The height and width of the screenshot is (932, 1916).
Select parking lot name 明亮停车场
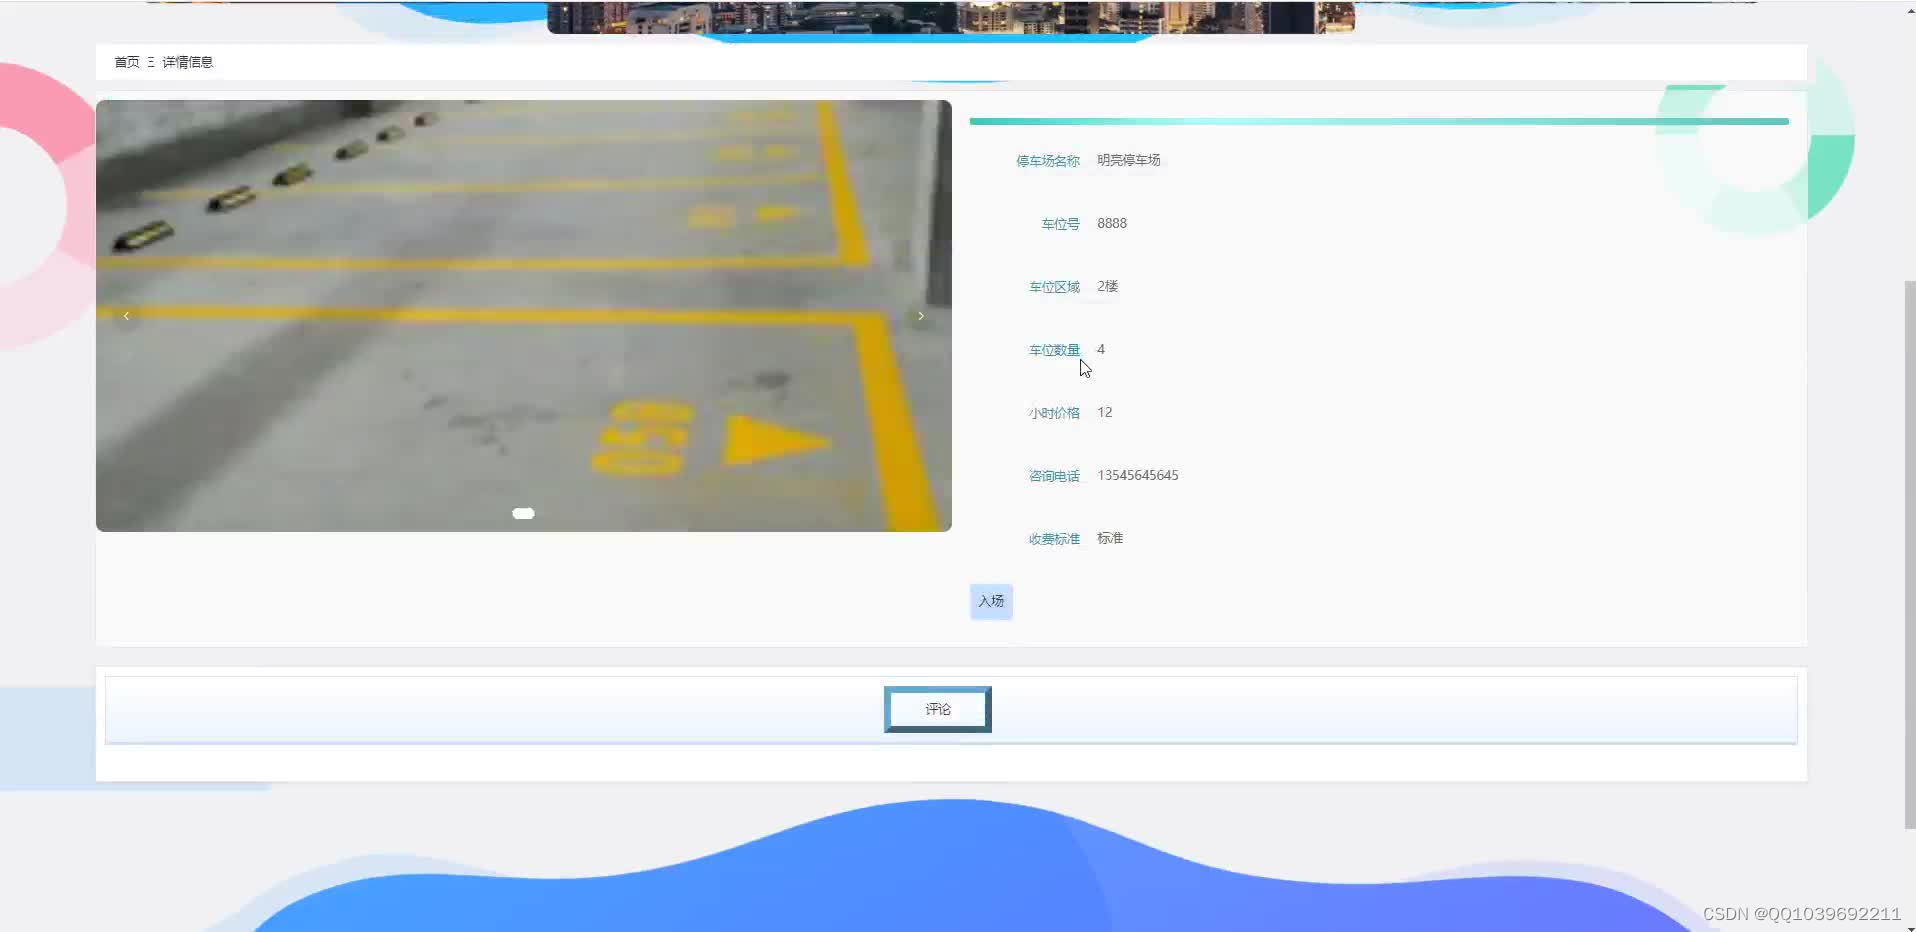(1129, 160)
